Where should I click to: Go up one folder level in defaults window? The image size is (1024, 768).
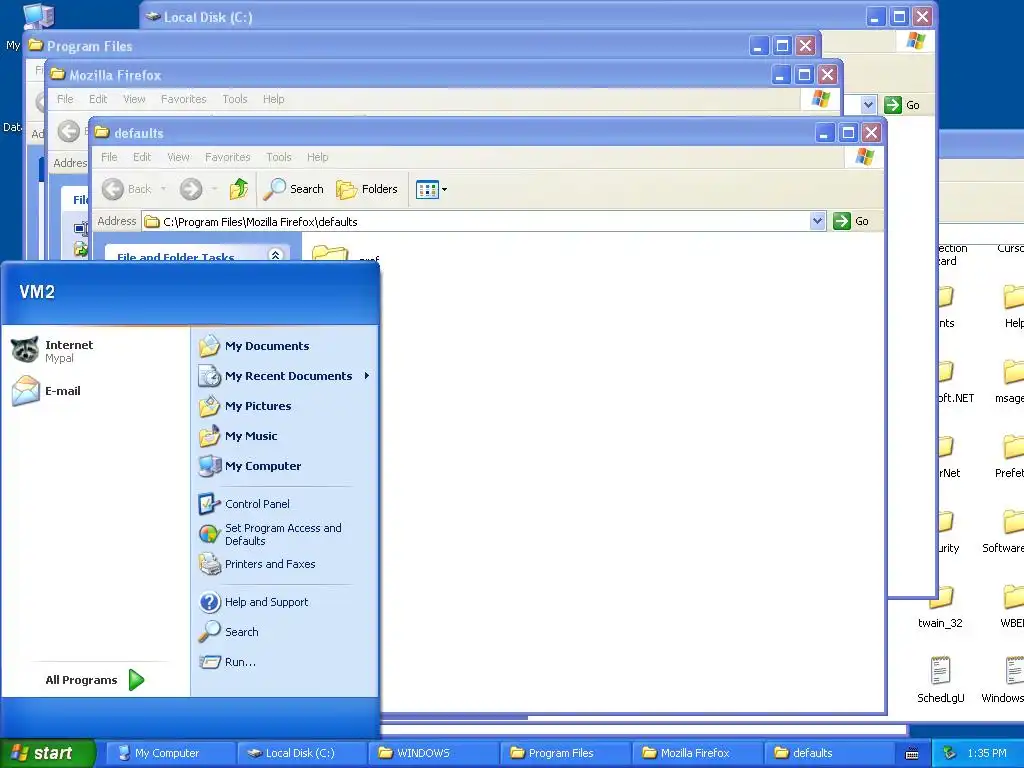coord(239,189)
